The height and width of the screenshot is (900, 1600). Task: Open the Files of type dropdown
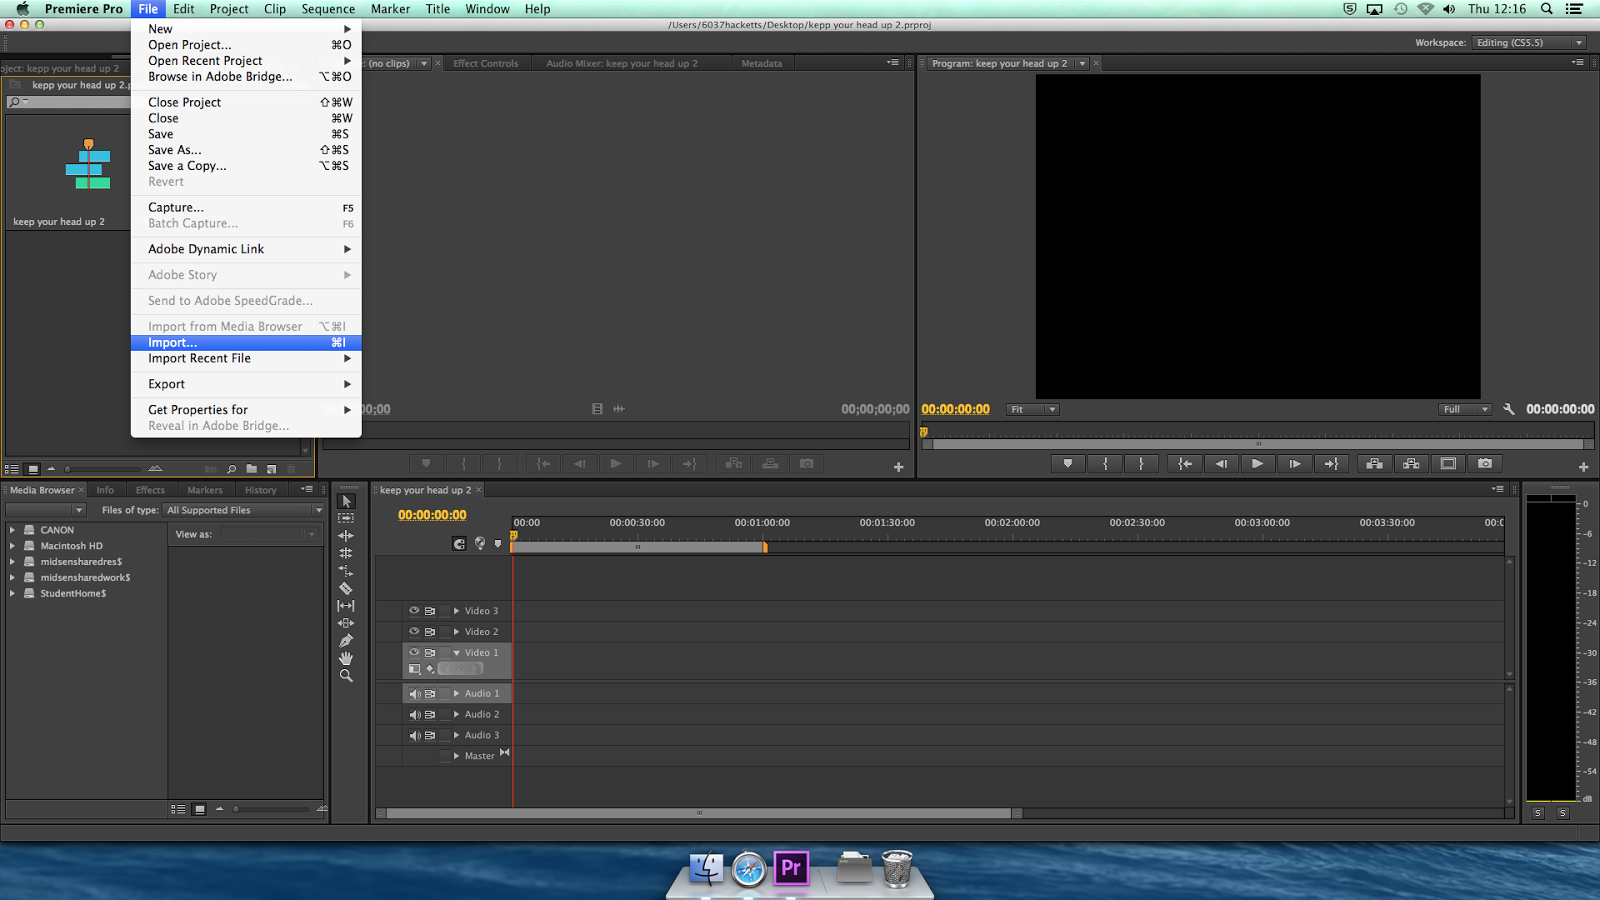[x=243, y=510]
